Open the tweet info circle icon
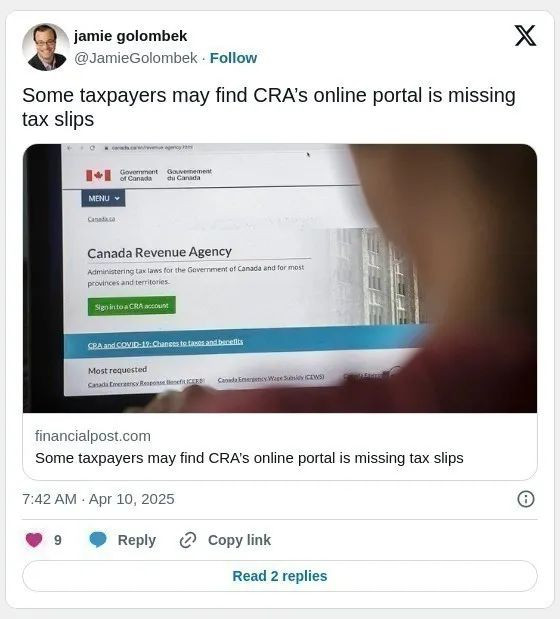 [526, 499]
